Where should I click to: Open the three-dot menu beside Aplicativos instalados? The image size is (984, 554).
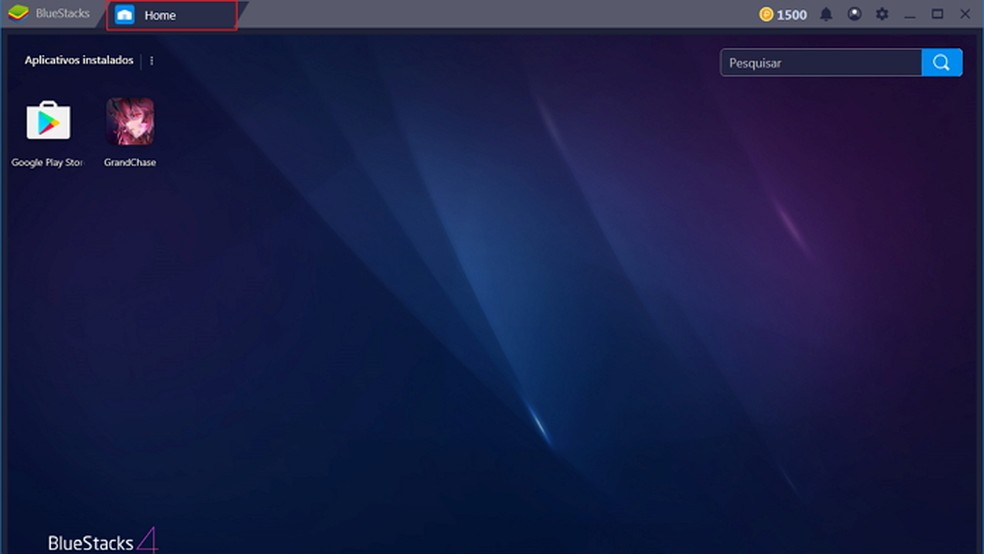[151, 61]
